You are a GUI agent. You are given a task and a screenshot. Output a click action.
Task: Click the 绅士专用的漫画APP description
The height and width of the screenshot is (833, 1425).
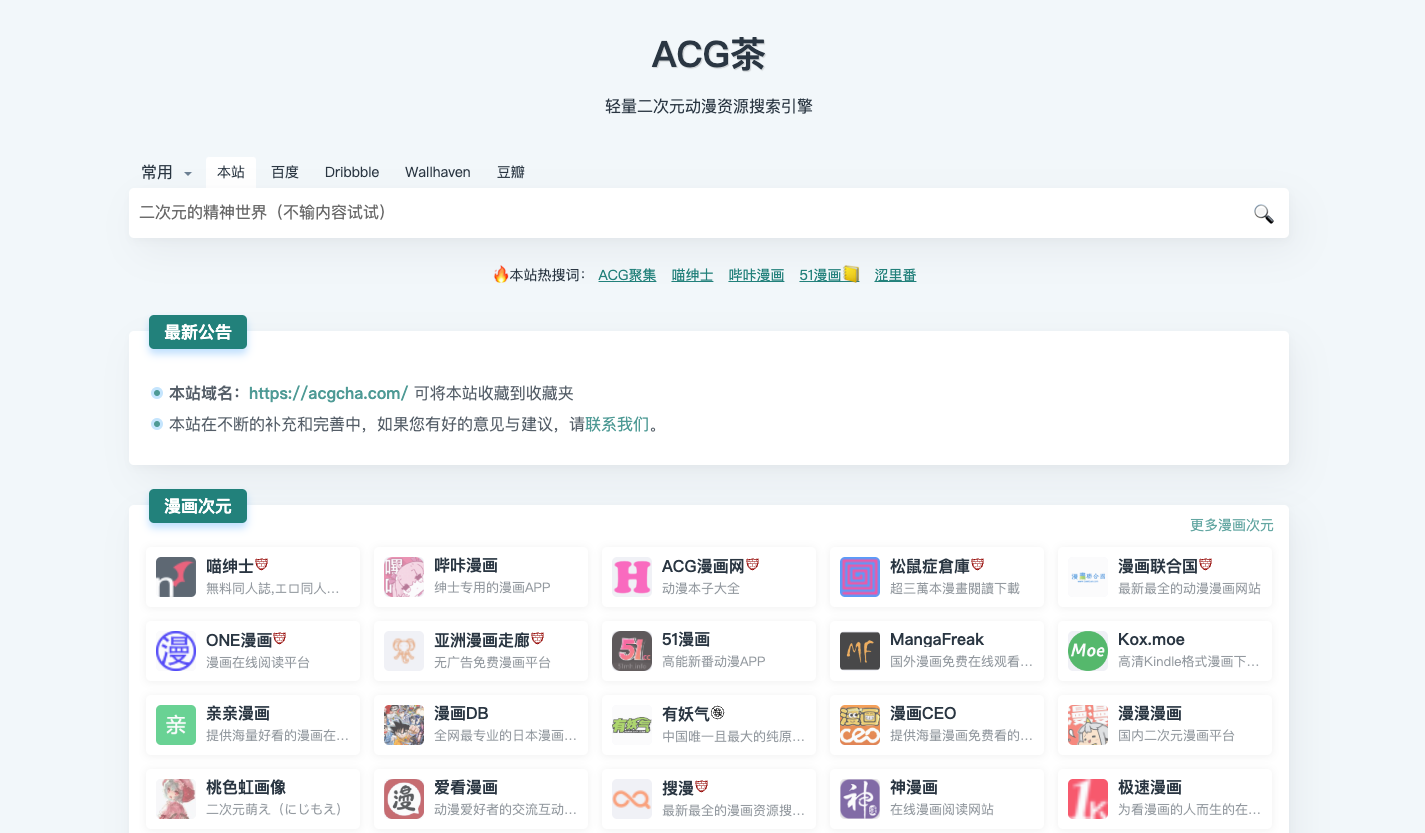coord(492,588)
